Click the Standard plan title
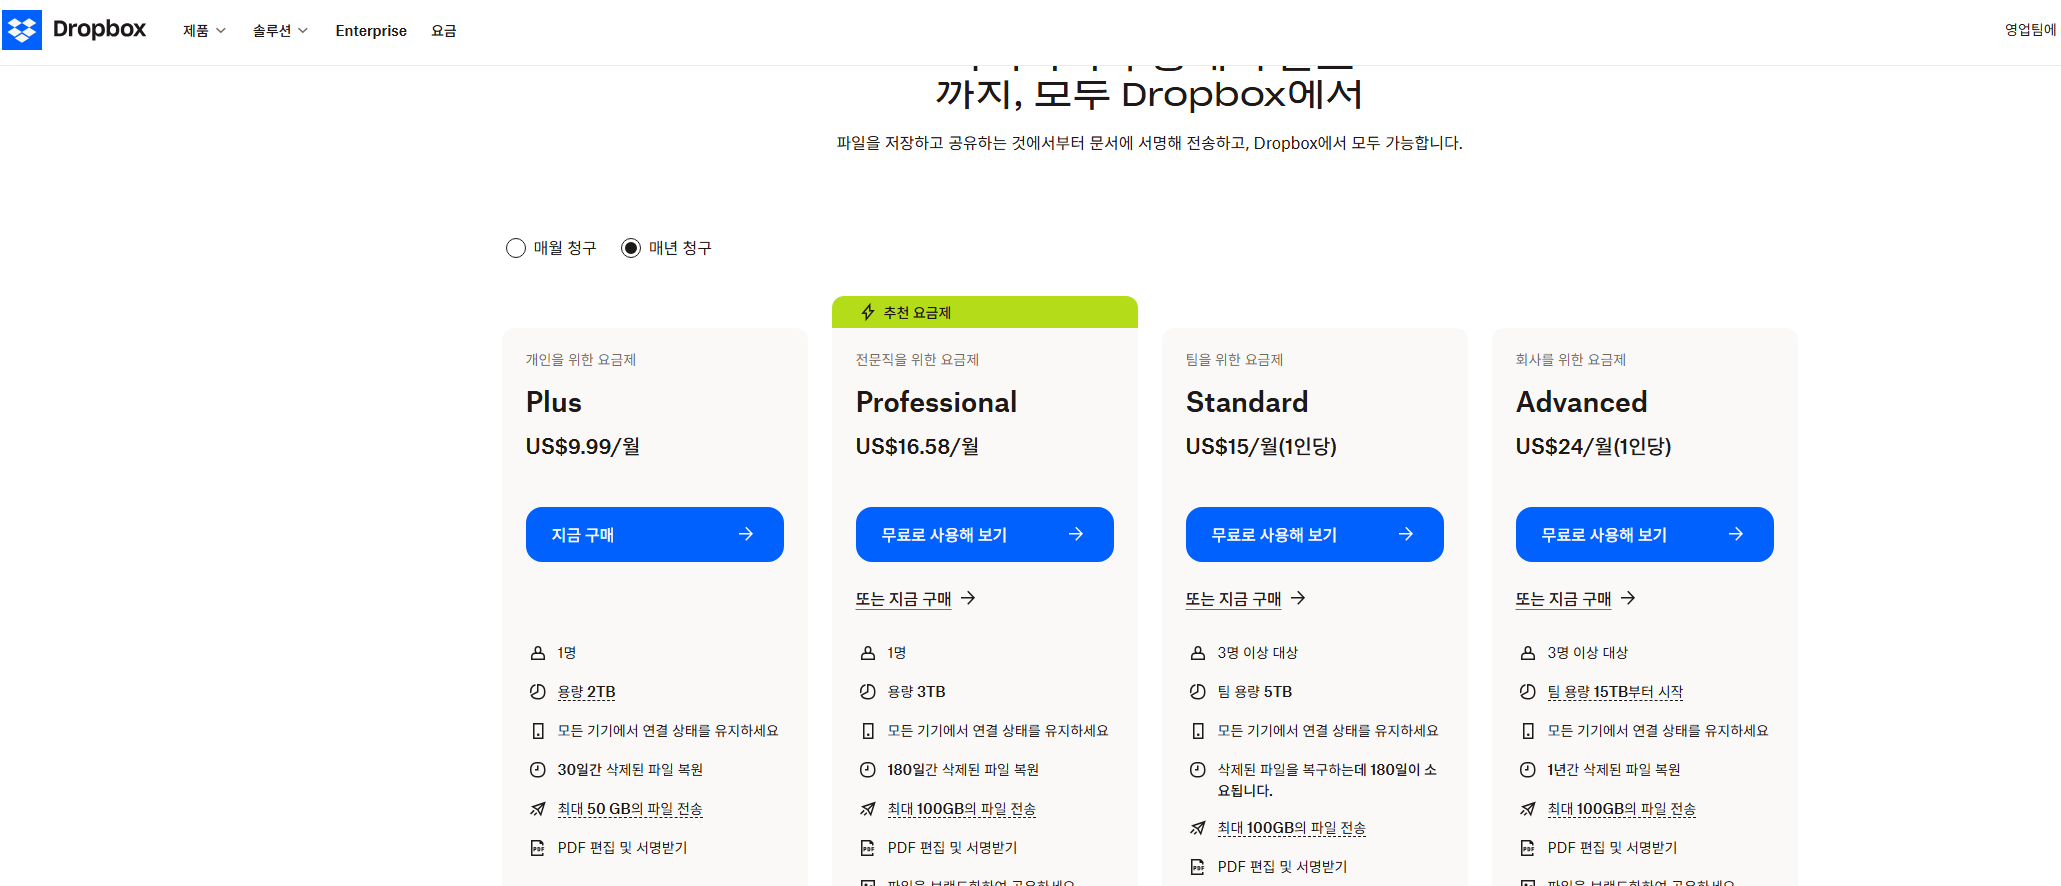Viewport: 2061px width, 886px height. click(x=1247, y=402)
